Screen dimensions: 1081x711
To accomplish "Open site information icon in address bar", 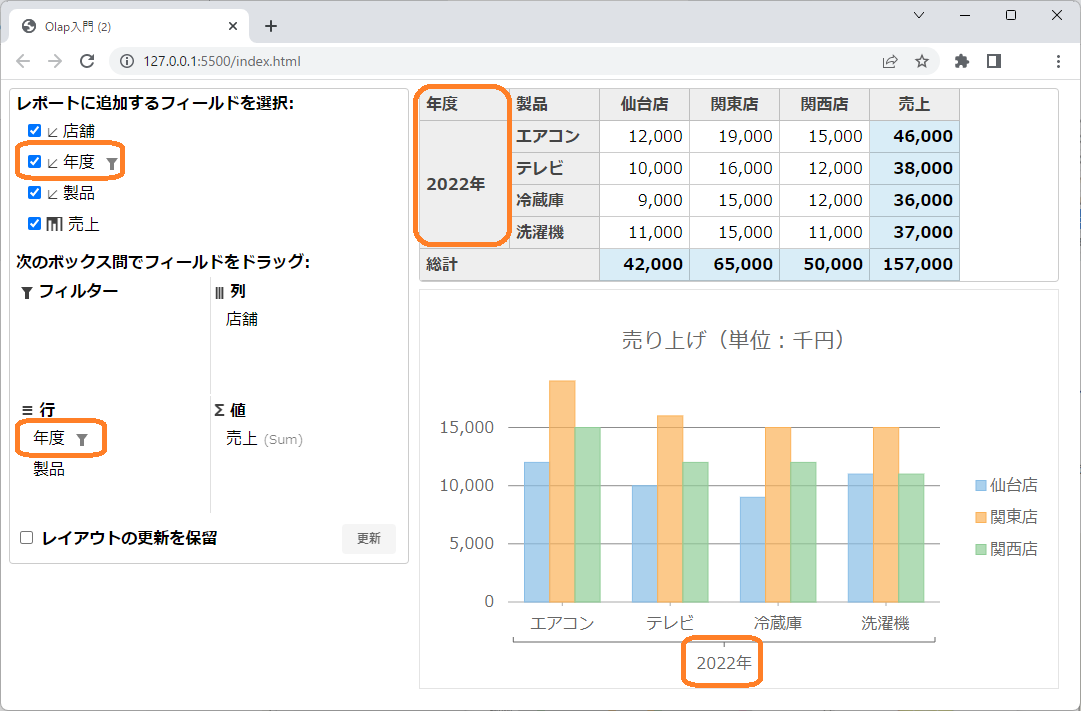I will [127, 61].
